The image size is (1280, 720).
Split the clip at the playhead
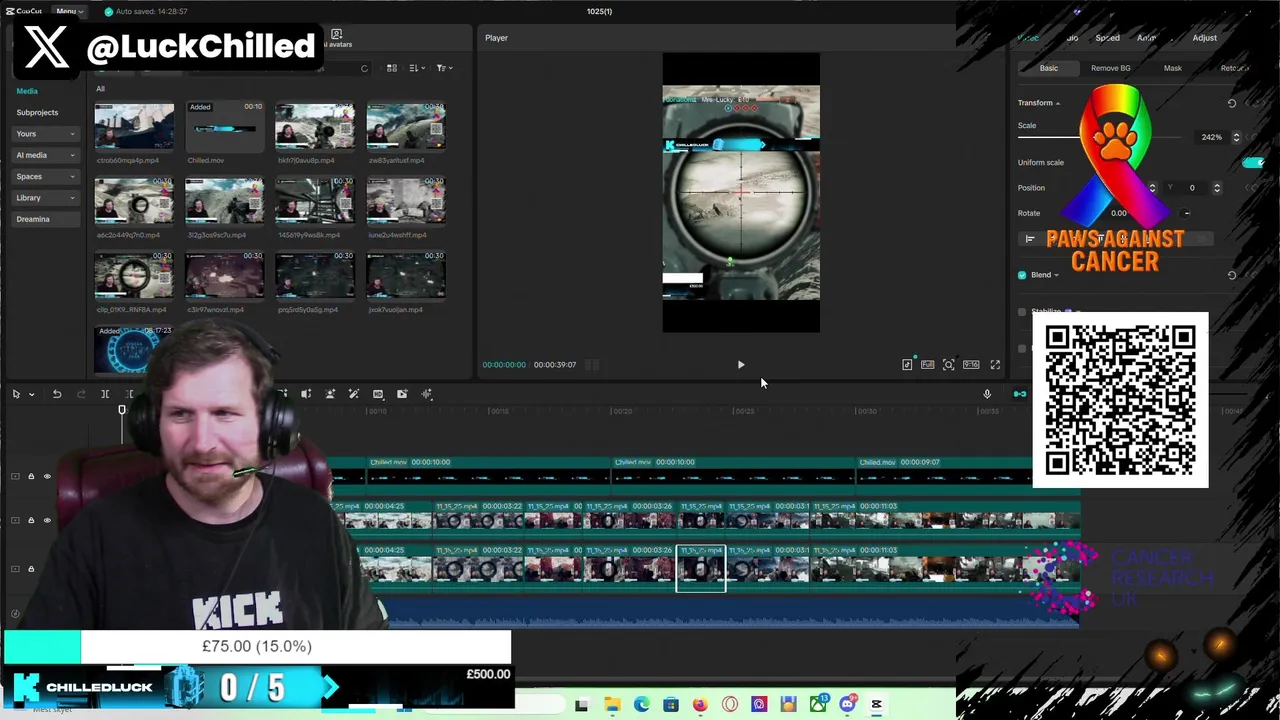[x=105, y=394]
